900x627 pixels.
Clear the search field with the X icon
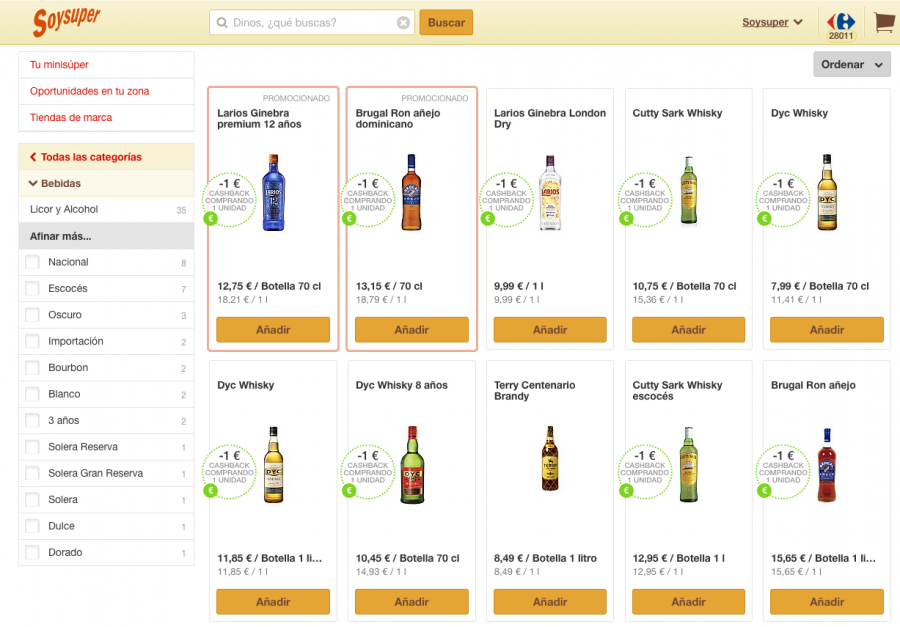click(404, 22)
